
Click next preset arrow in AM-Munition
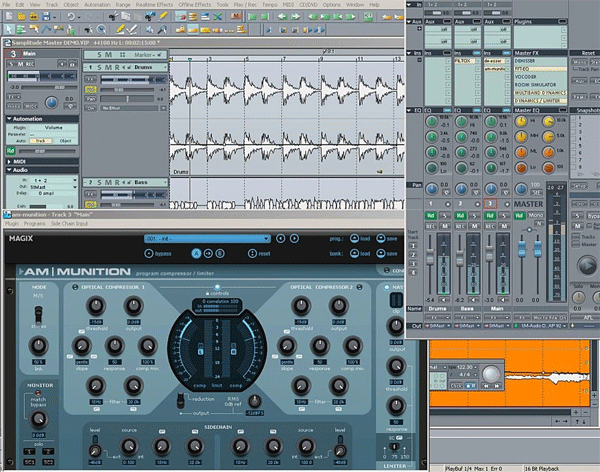point(294,238)
